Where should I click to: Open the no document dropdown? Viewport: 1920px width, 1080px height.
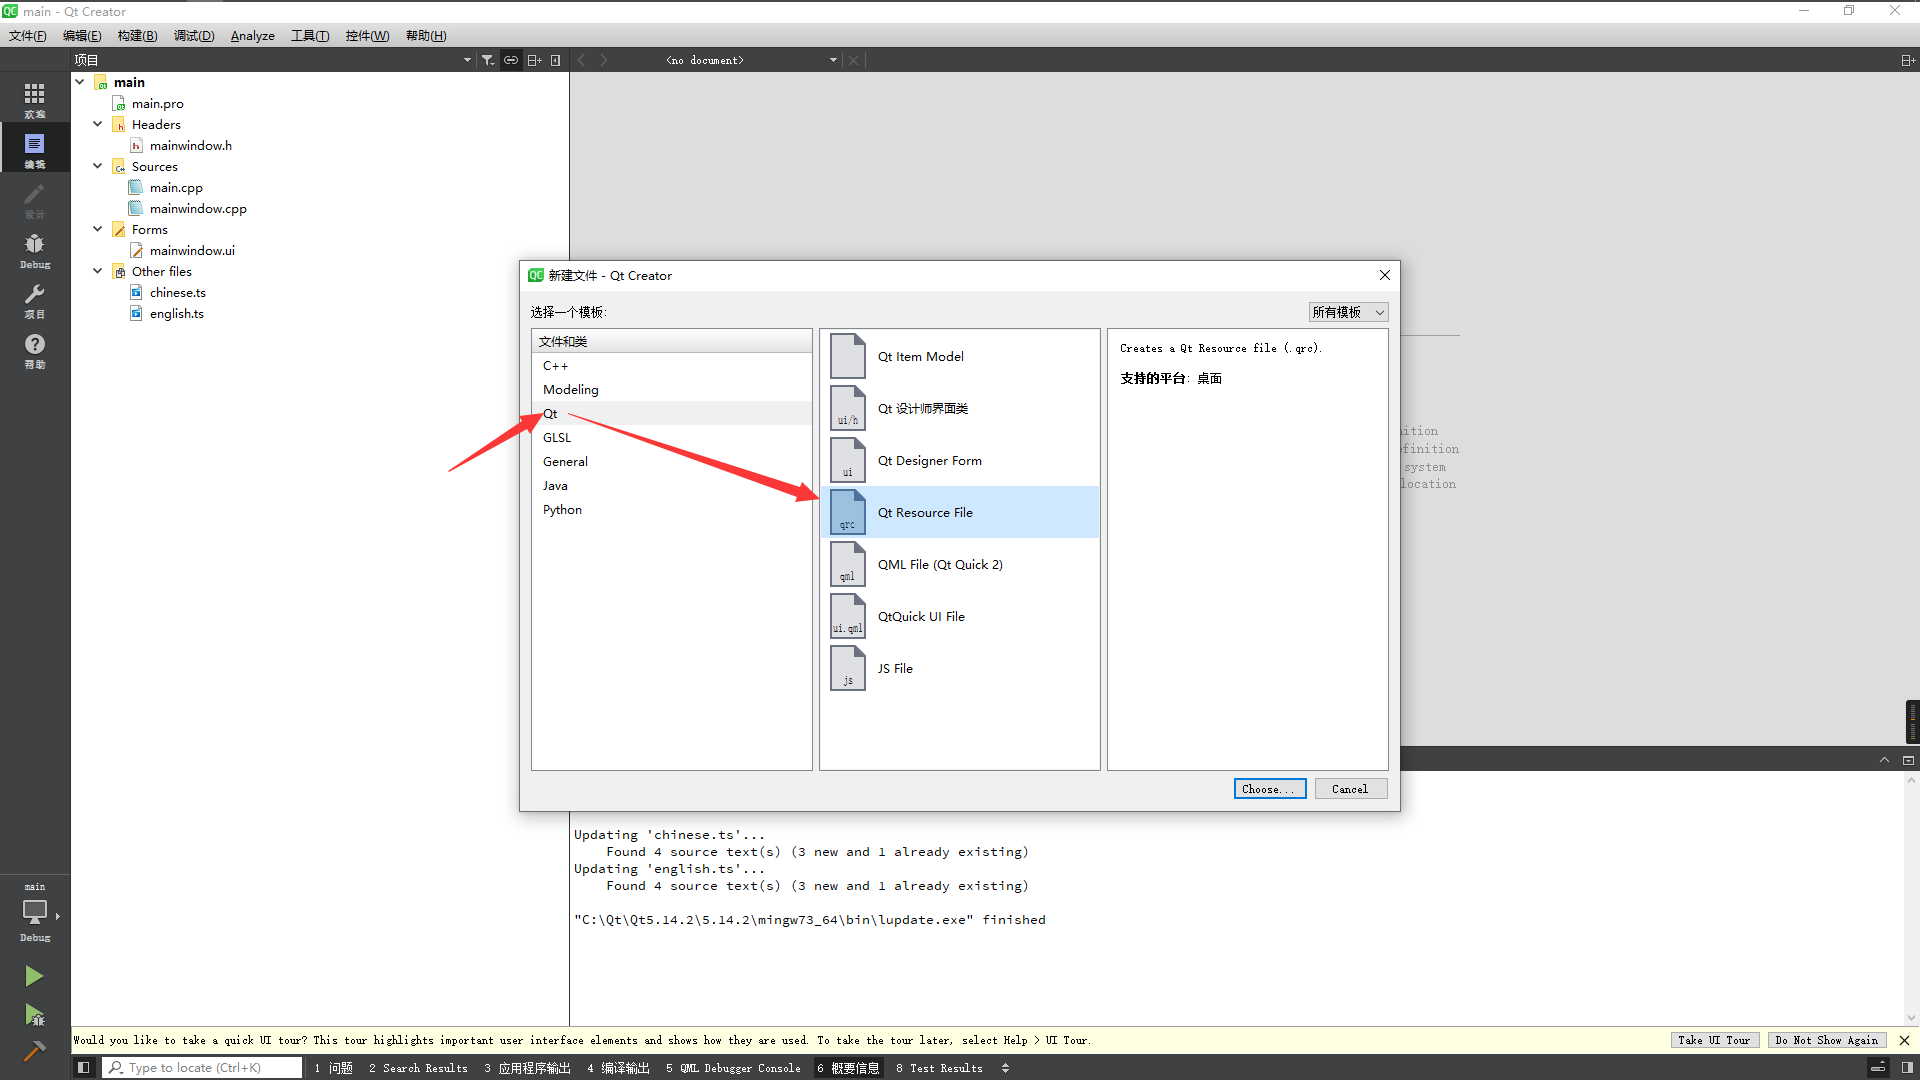click(752, 60)
